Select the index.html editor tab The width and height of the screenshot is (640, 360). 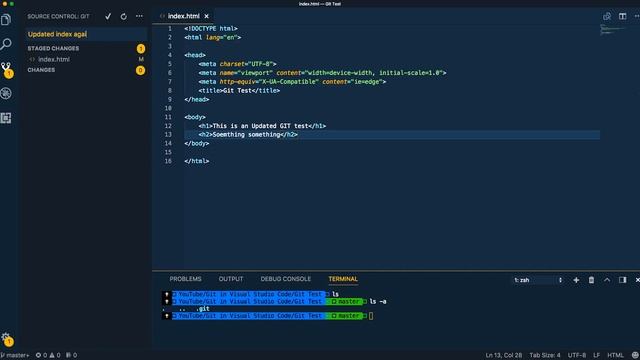tap(183, 16)
